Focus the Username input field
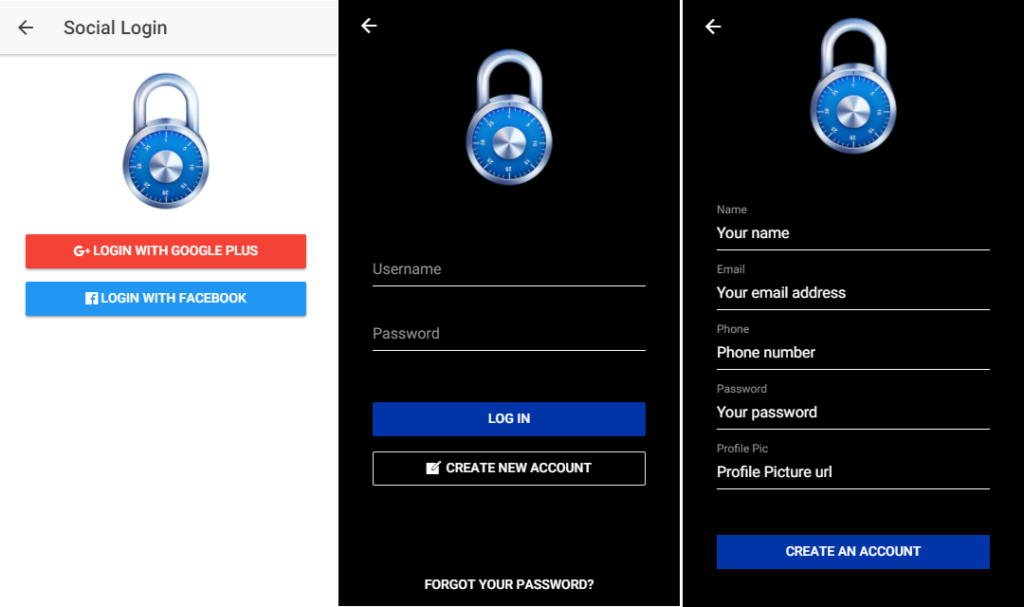Screen dimensions: 1024x607 (x=509, y=270)
